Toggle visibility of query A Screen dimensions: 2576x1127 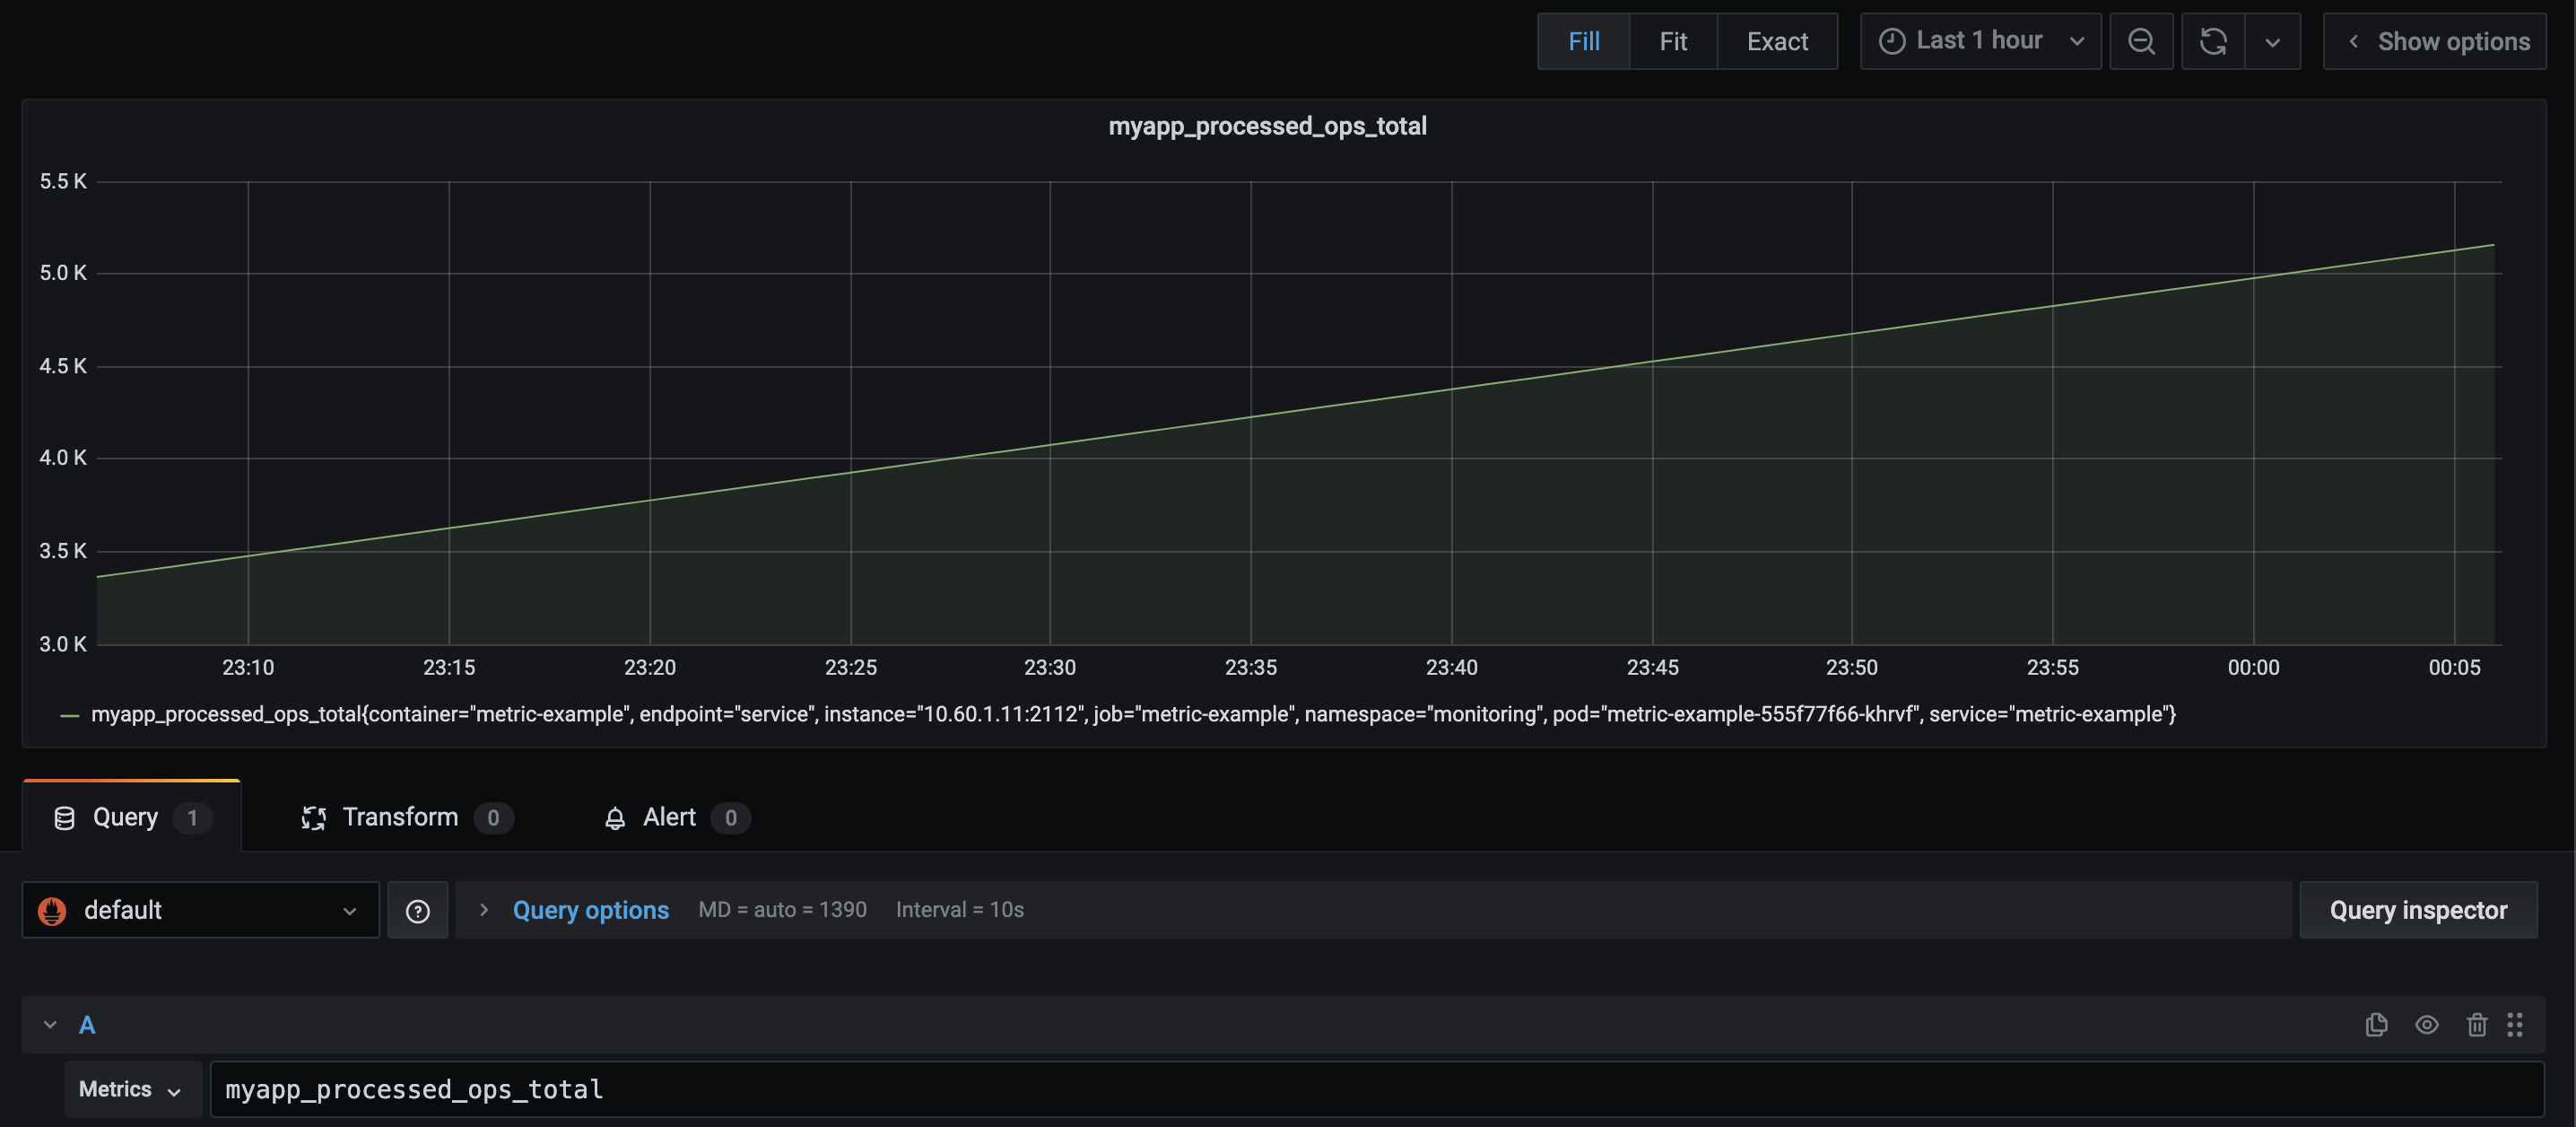tap(2426, 1025)
